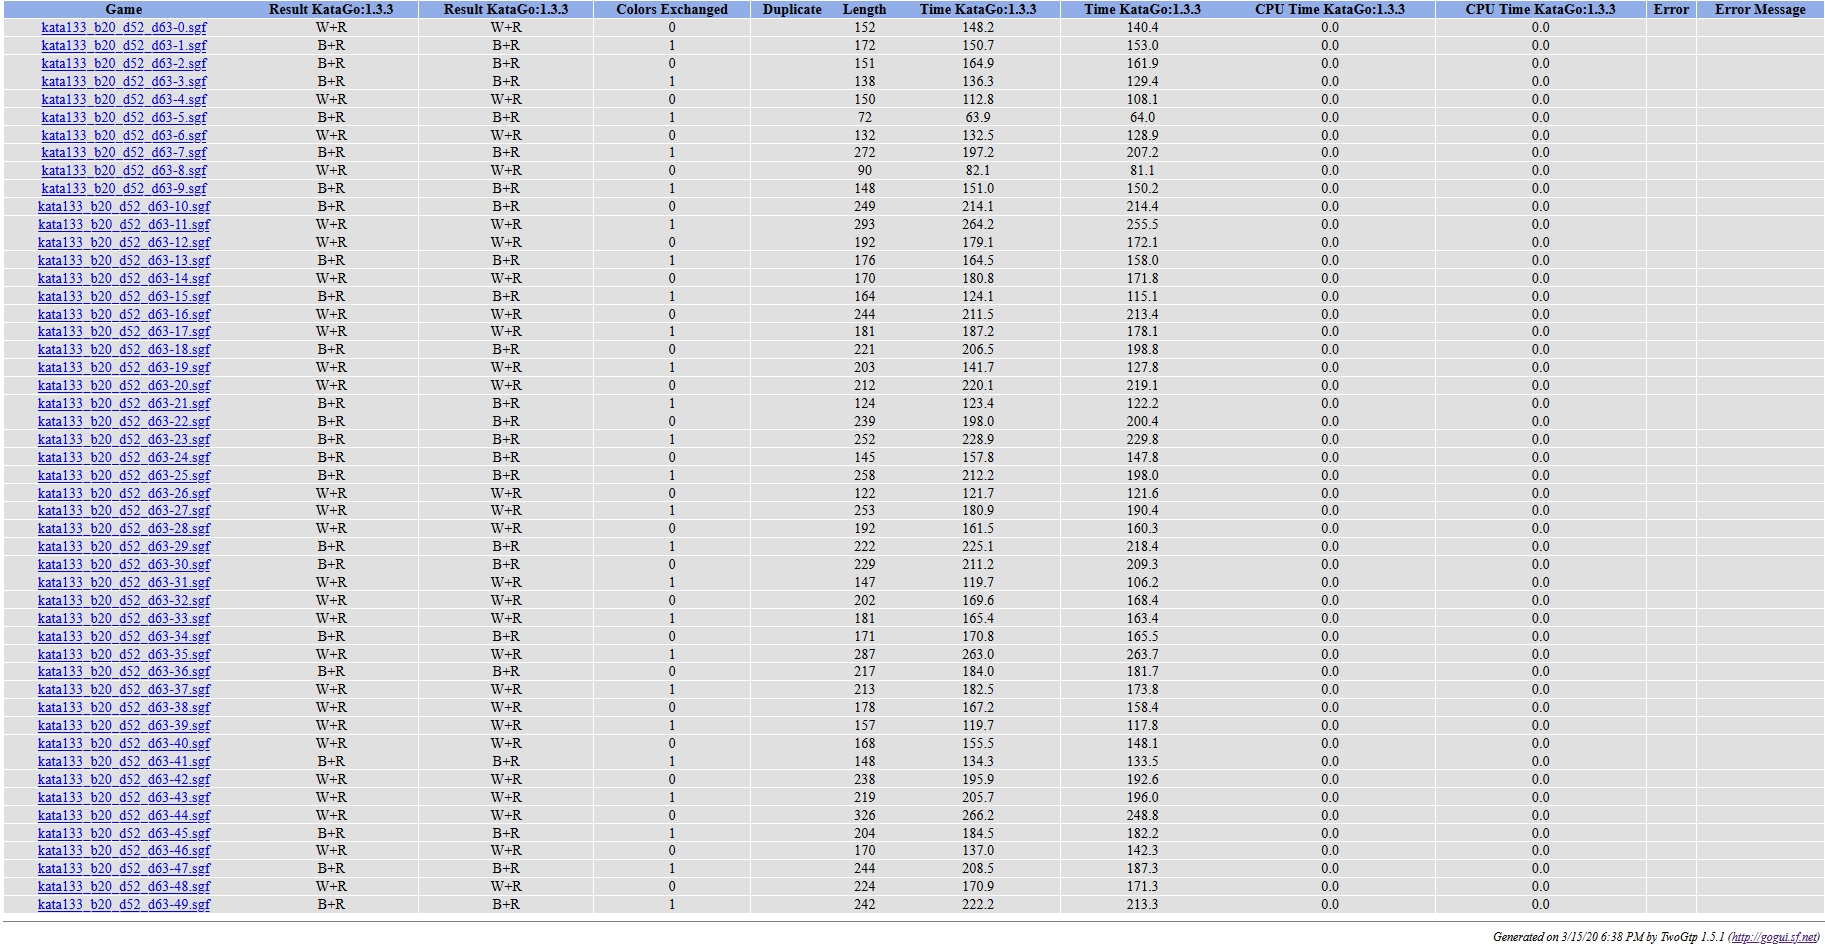
Task: Open kata133_b20_d52_d63-33.sgf game link
Action: (124, 619)
